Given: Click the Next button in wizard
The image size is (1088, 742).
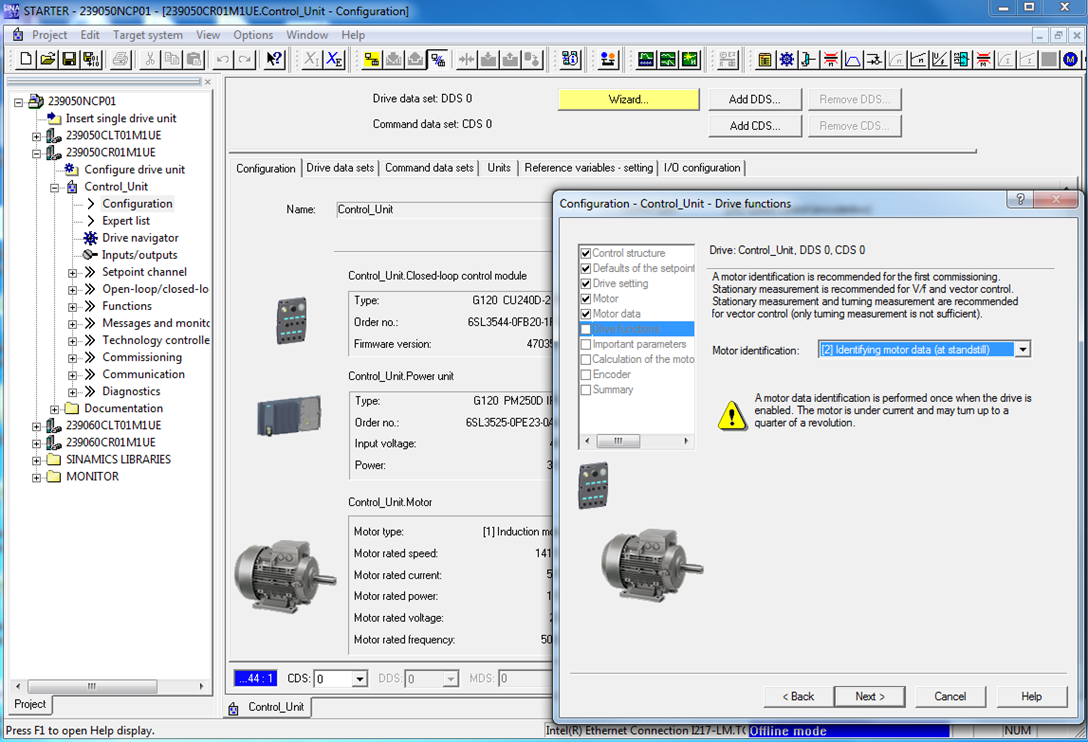Looking at the screenshot, I should [x=869, y=696].
